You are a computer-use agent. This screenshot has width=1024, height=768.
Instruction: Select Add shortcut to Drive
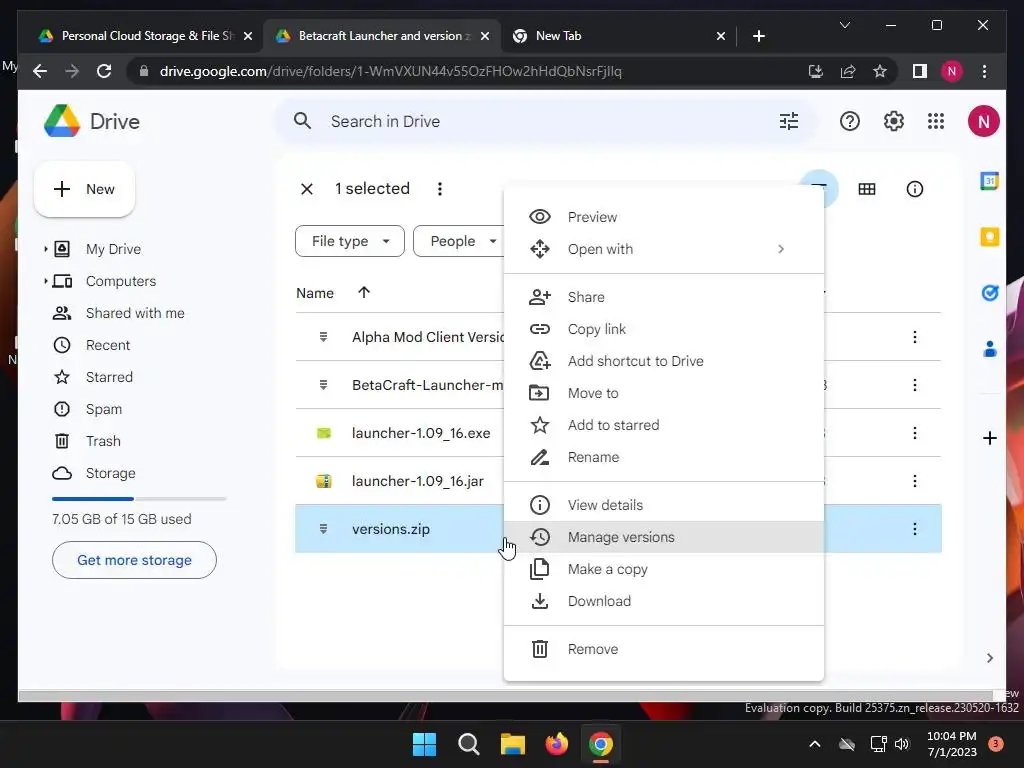[664, 361]
